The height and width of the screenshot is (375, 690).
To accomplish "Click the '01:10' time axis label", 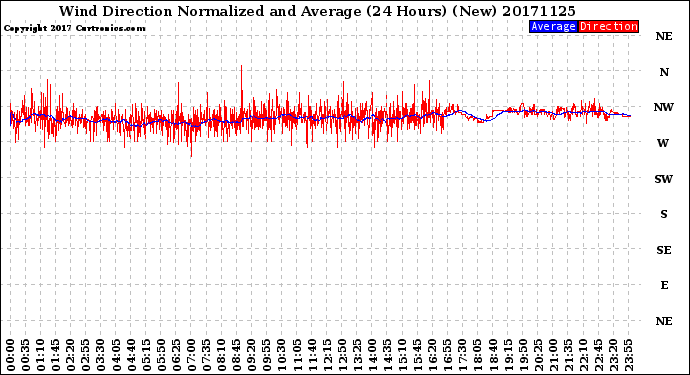I will coord(41,355).
